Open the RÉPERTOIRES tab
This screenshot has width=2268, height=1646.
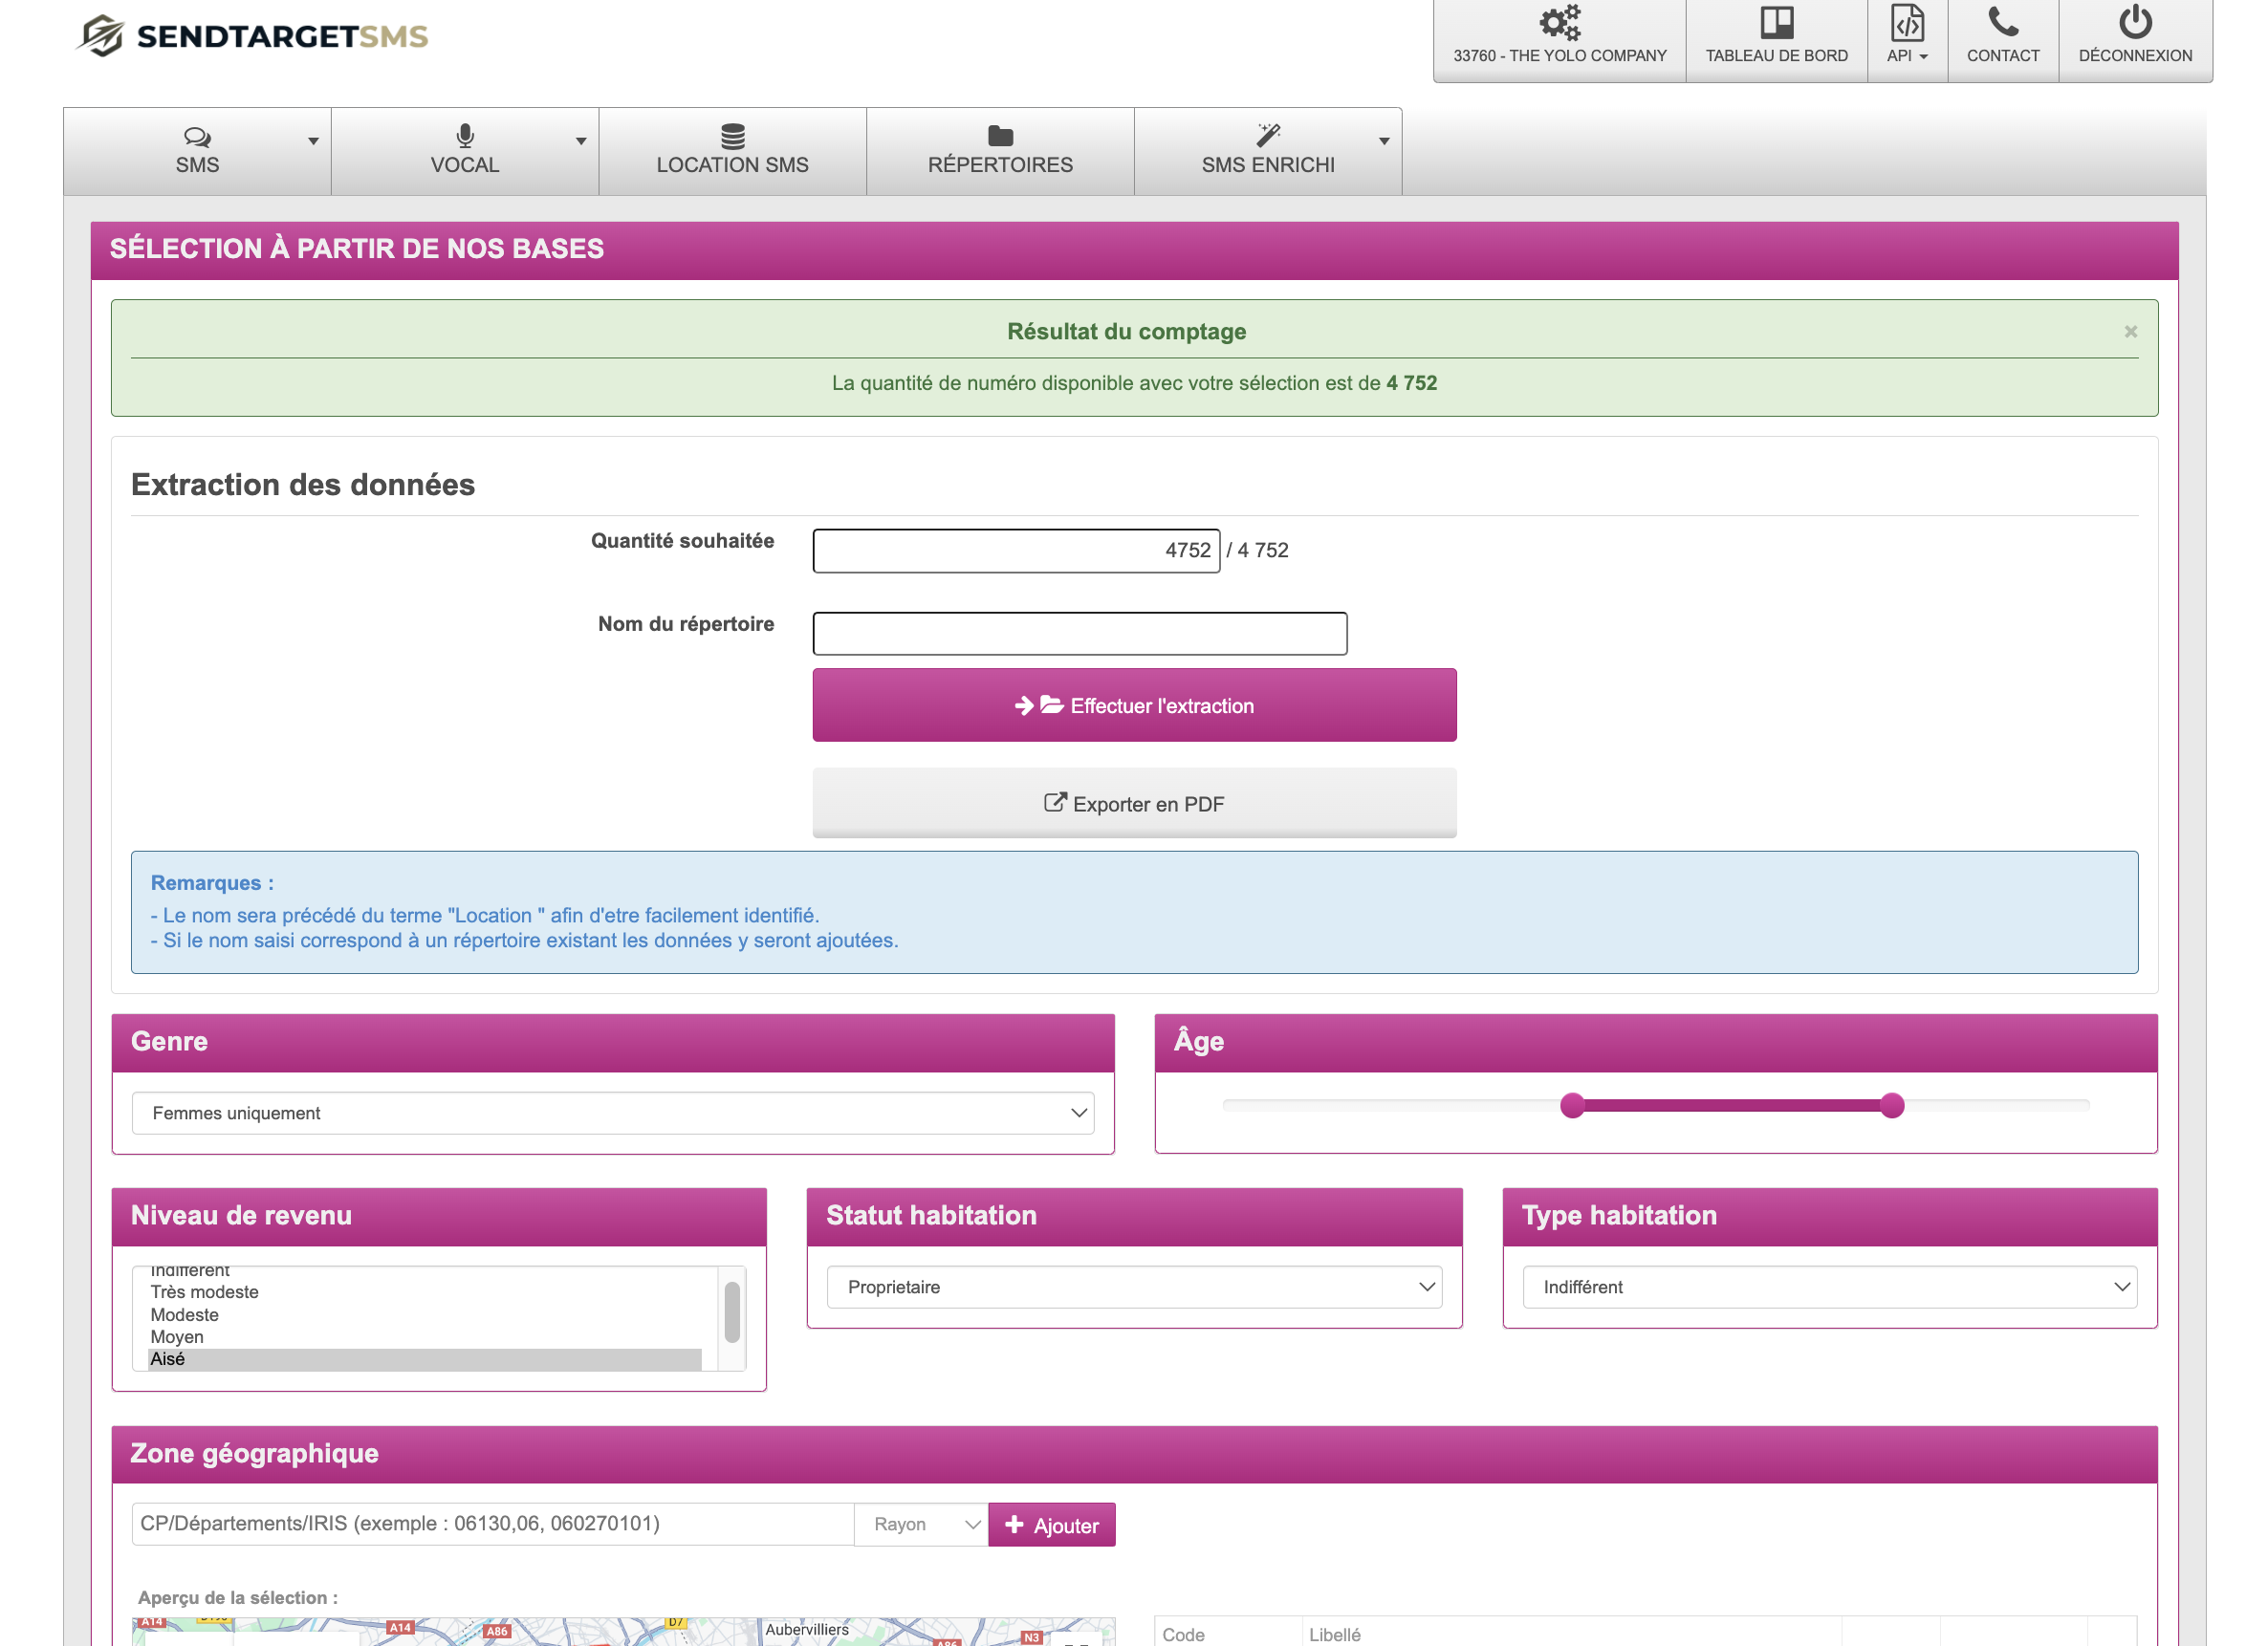(1000, 152)
